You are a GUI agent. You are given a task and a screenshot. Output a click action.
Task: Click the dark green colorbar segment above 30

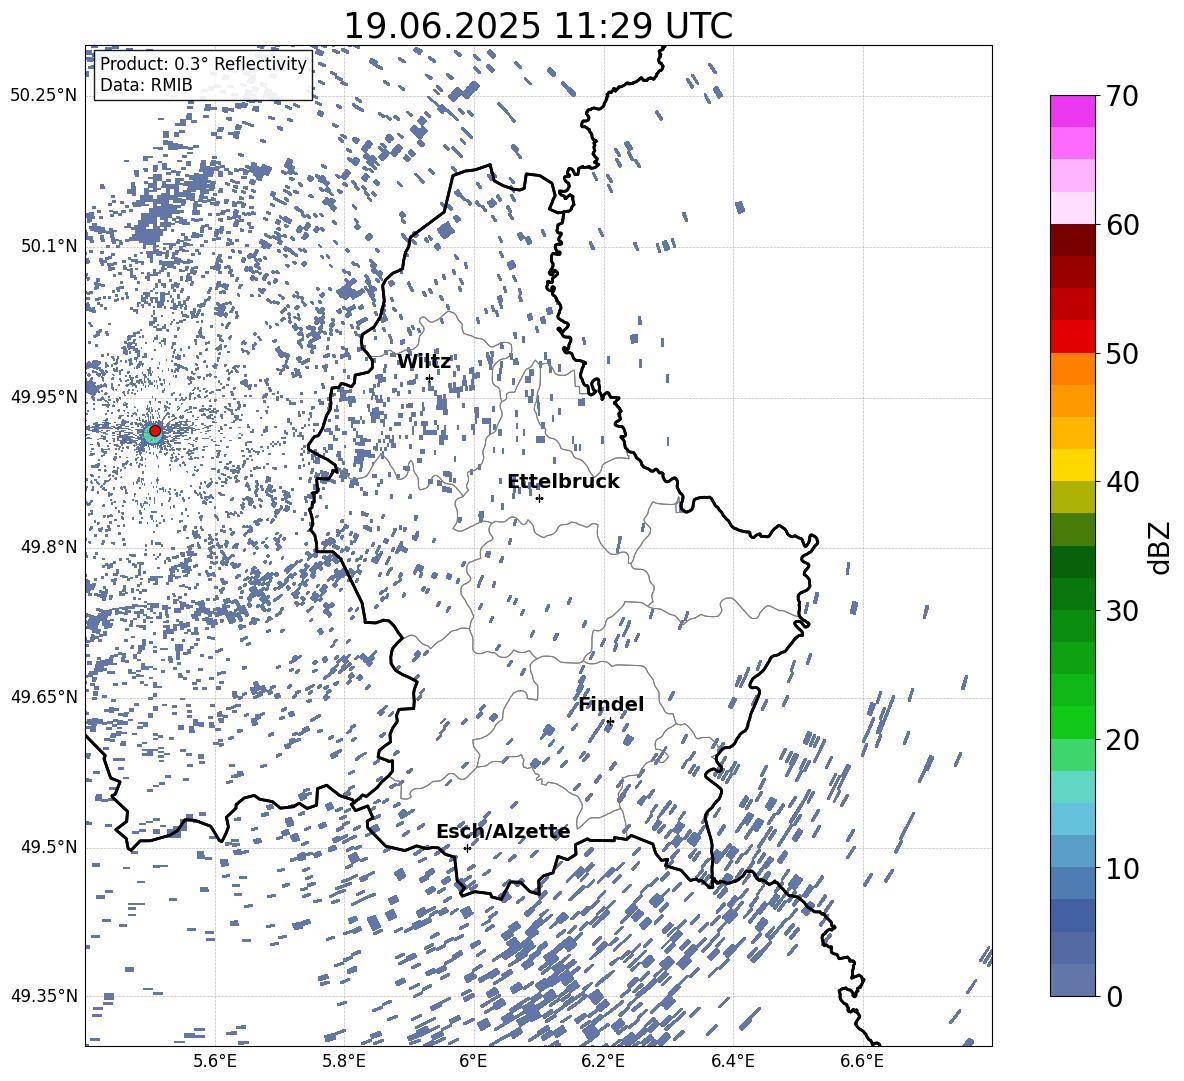[x=1073, y=562]
